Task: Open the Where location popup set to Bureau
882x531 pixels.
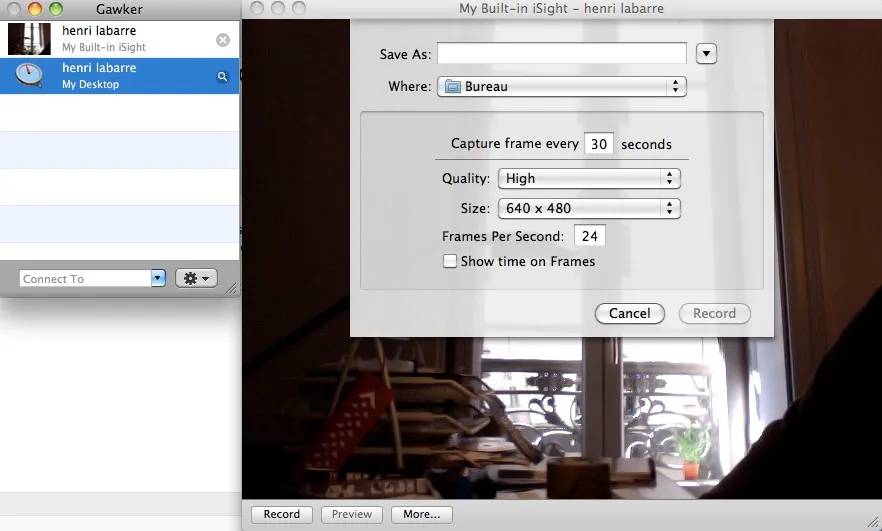Action: pos(561,87)
